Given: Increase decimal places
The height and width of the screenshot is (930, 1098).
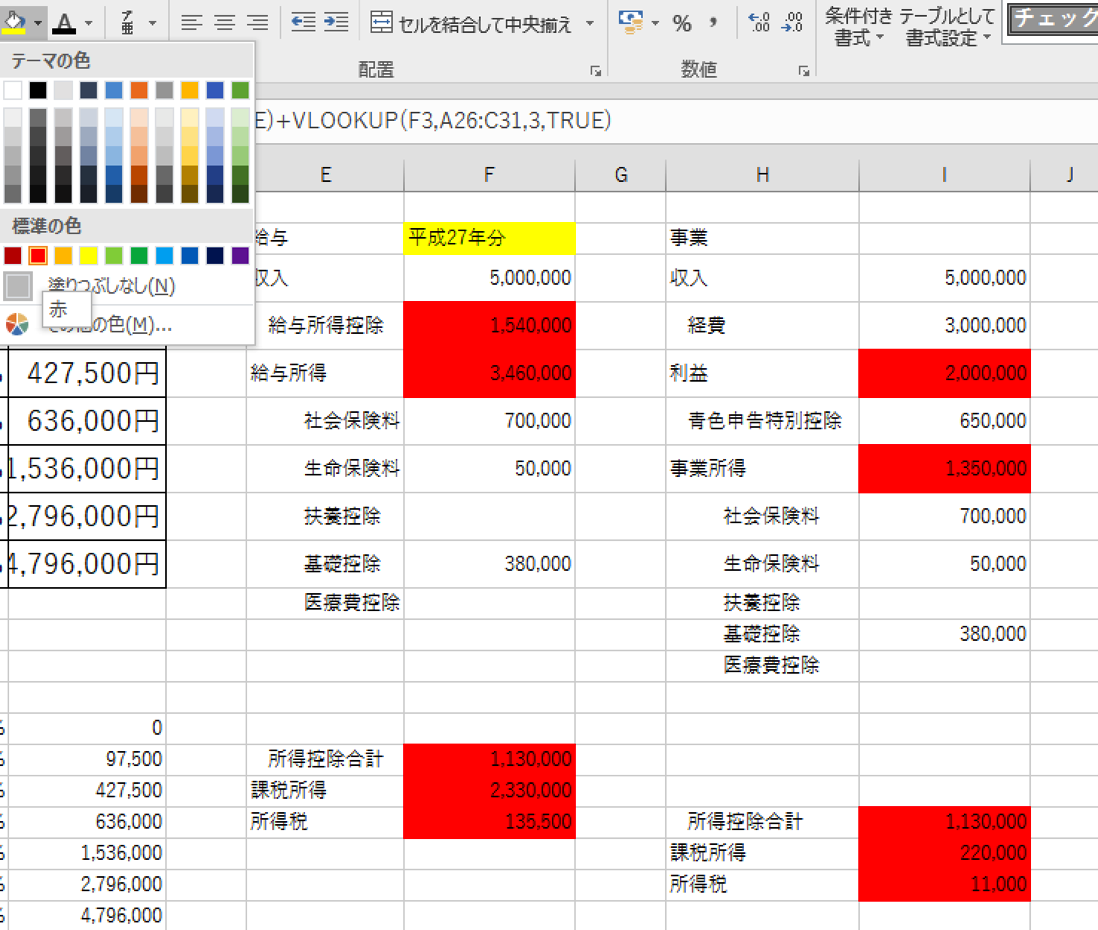Looking at the screenshot, I should coord(758,23).
